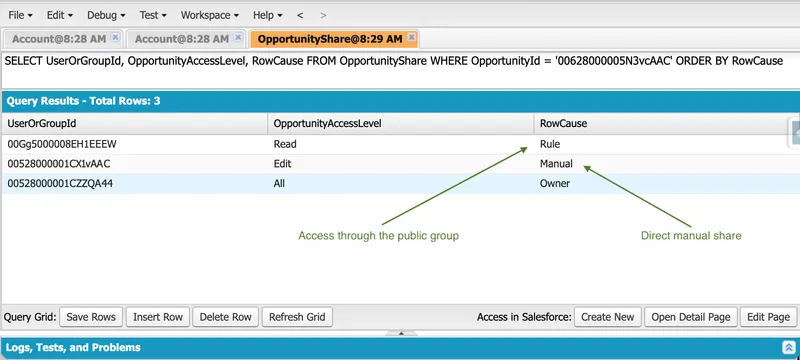This screenshot has height=360, width=800.
Task: Refresh the query grid
Action: tap(297, 317)
